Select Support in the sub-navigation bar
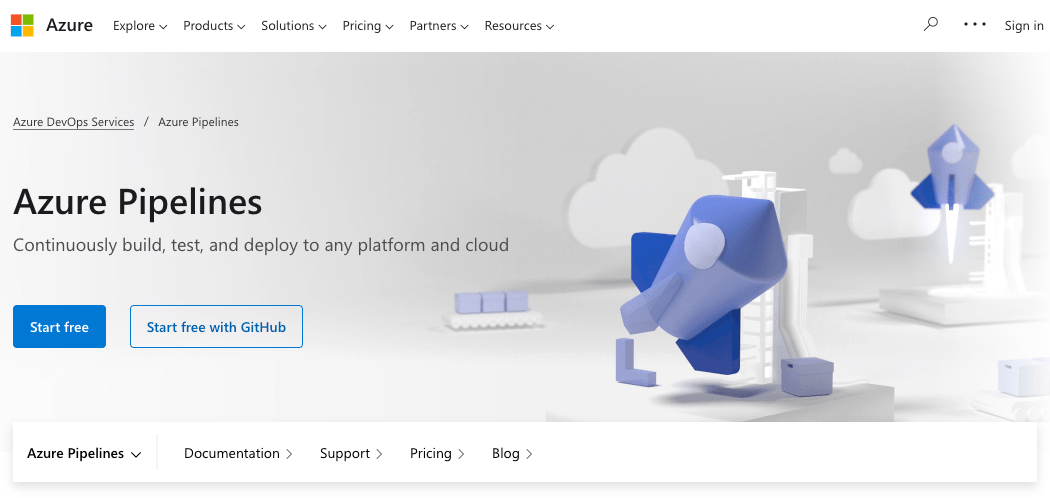Screen dimensions: 1050x498 (x=351, y=454)
